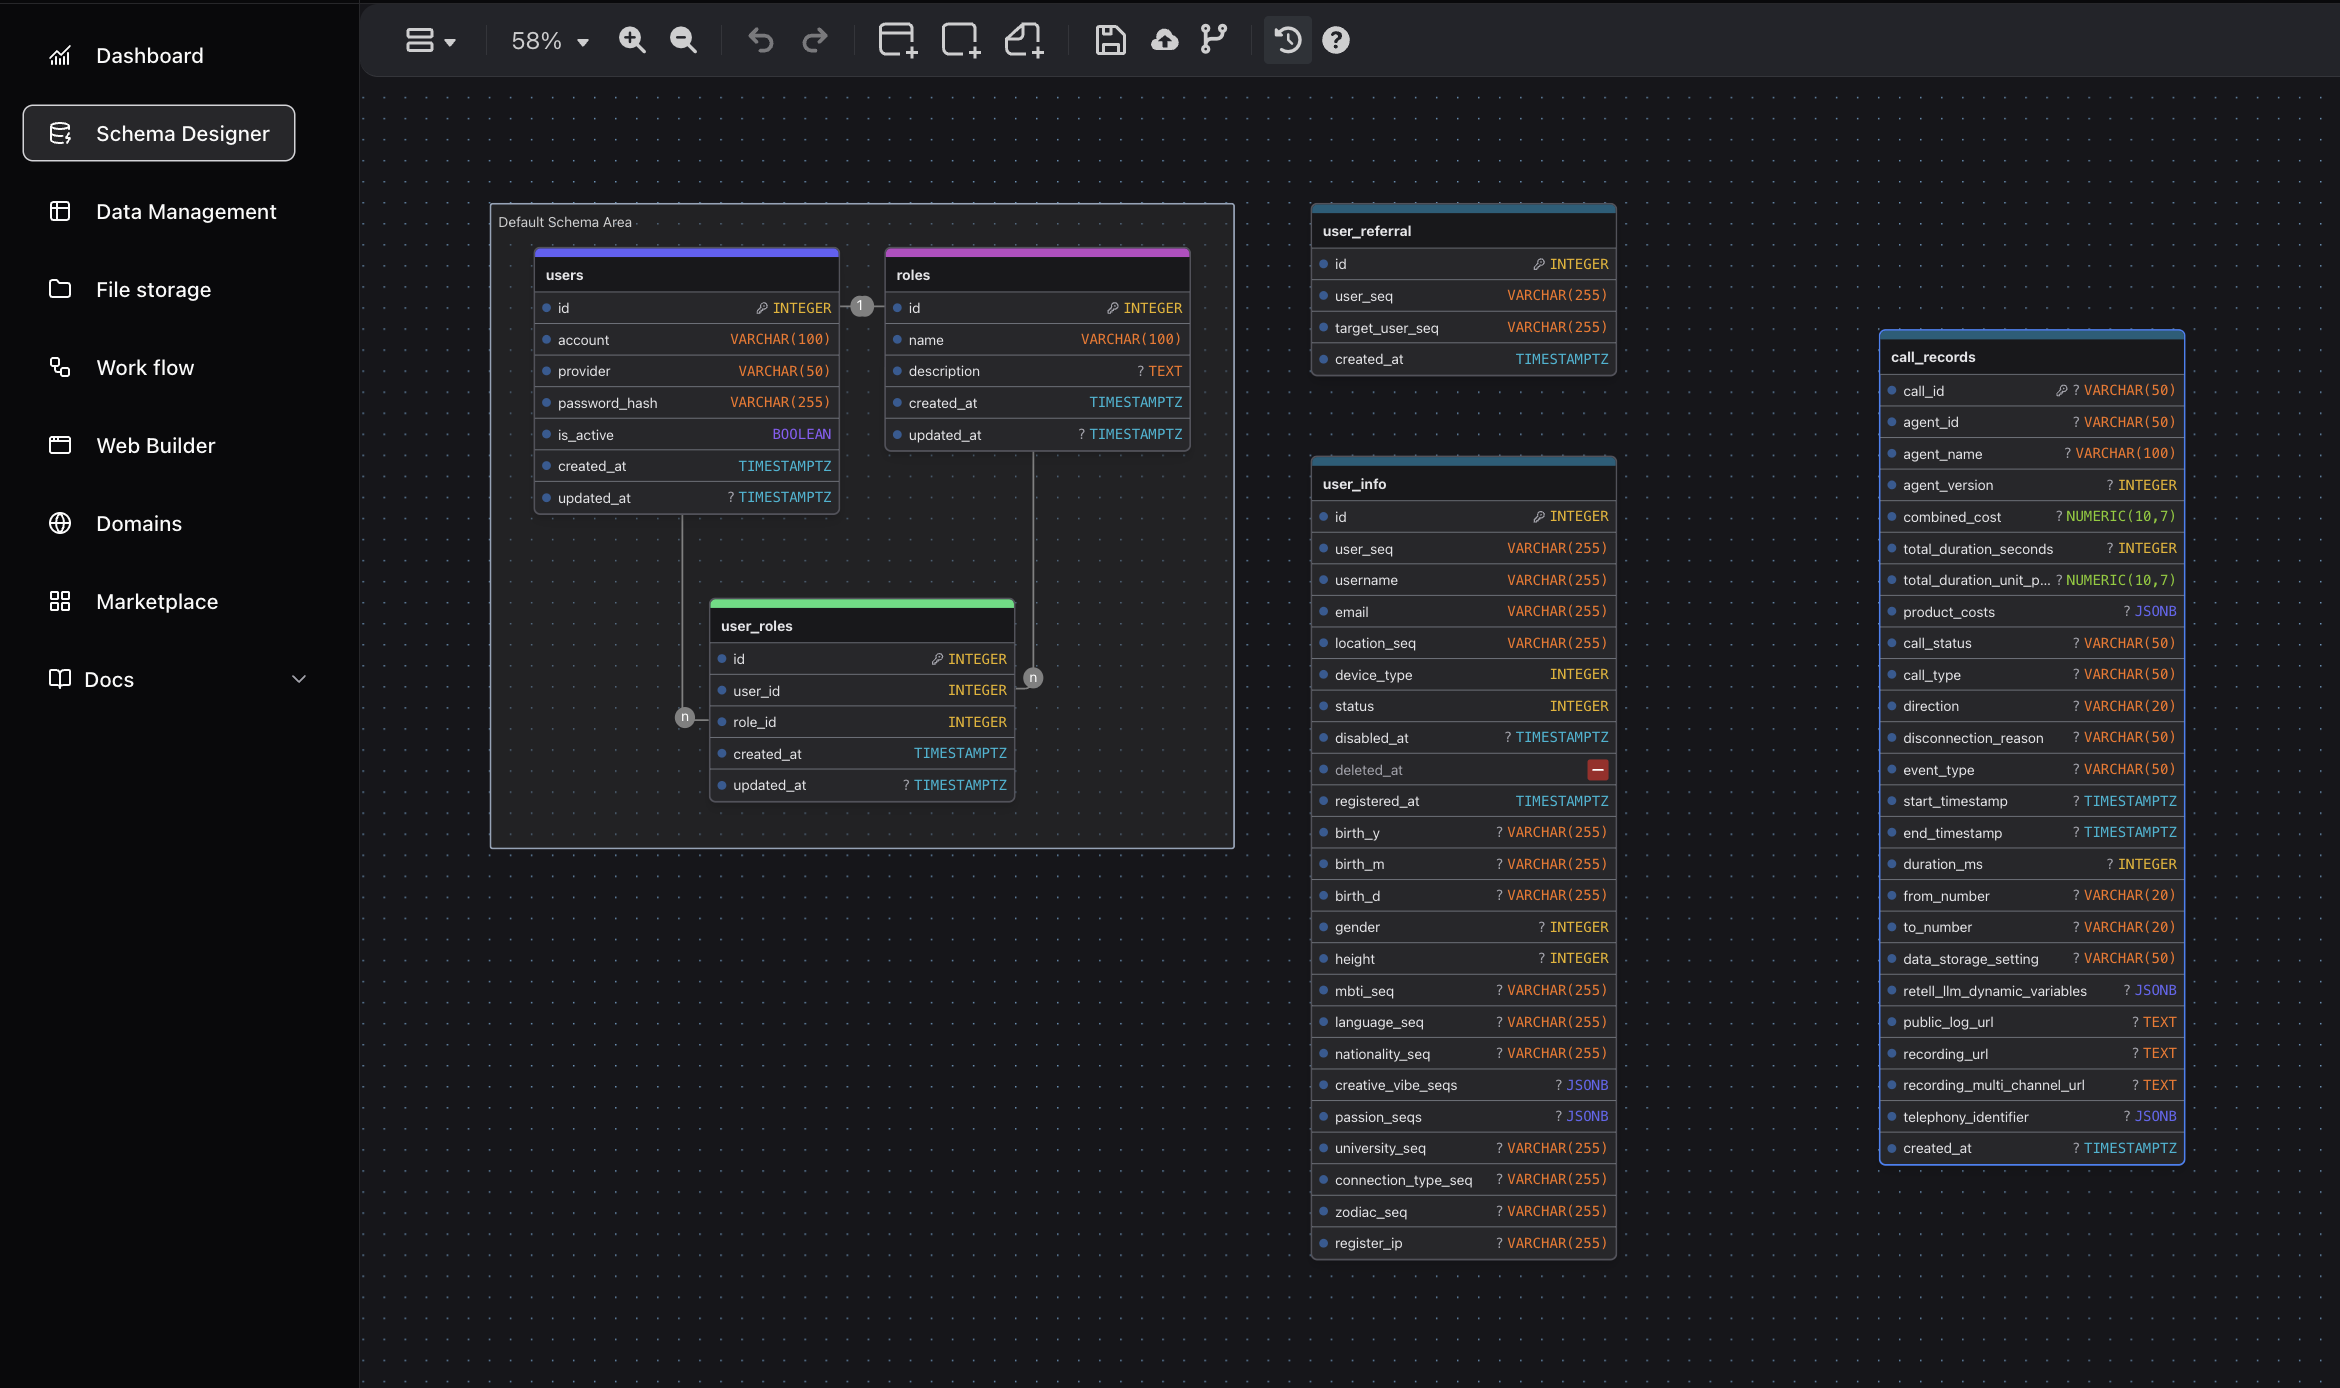Open the Dashboard page
Image resolution: width=2340 pixels, height=1388 pixels.
(x=149, y=55)
